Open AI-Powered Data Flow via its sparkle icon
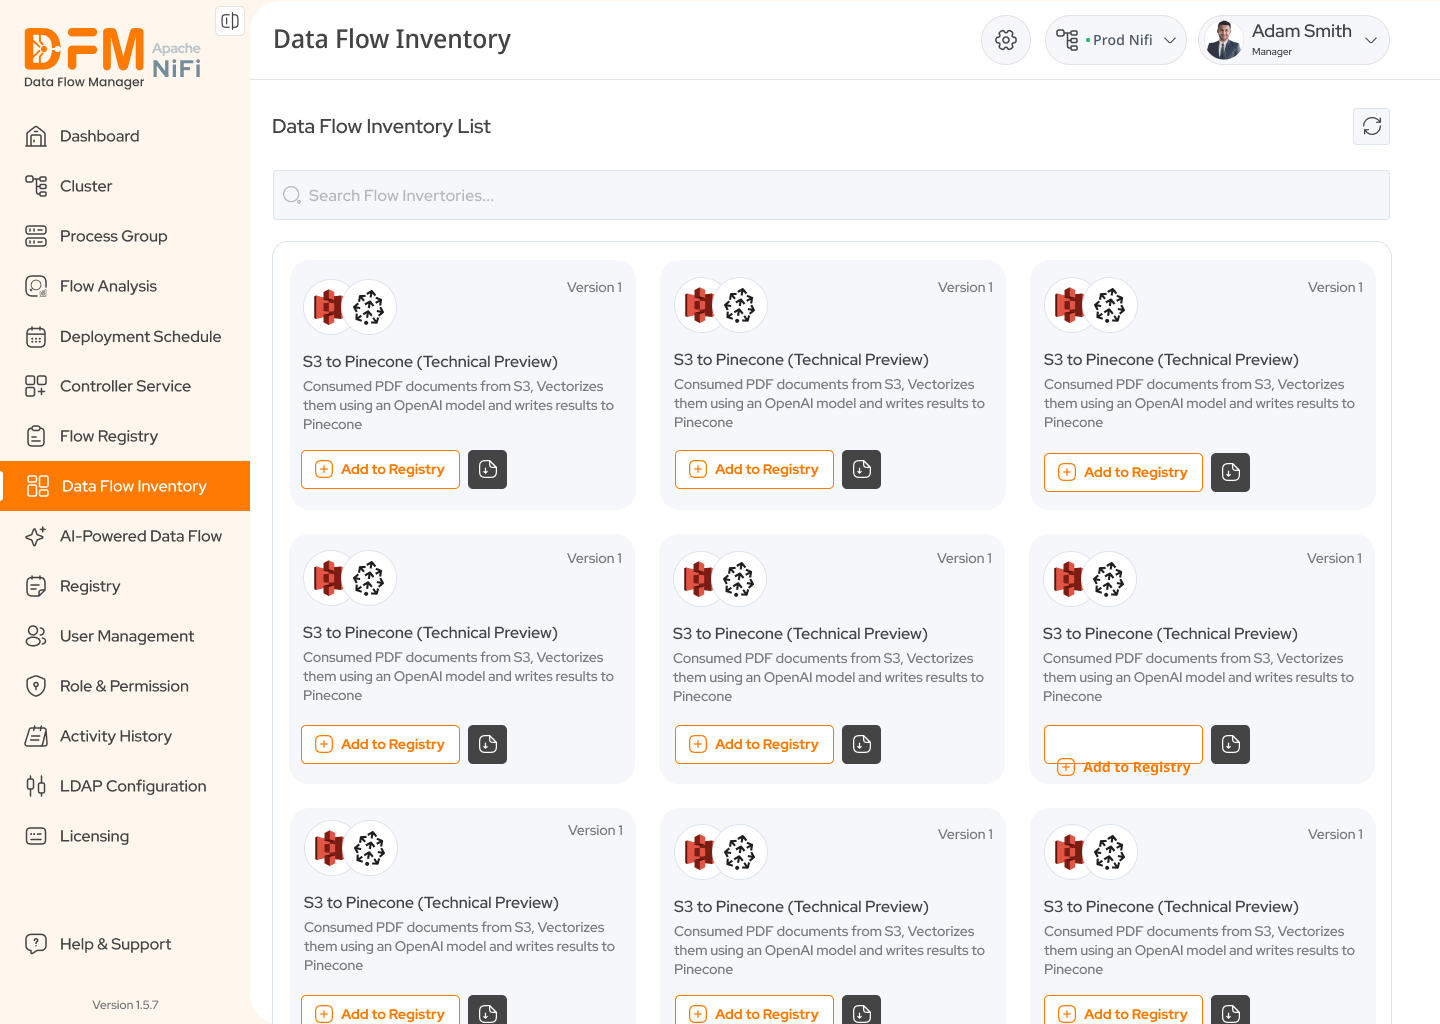The image size is (1440, 1024). 36,536
